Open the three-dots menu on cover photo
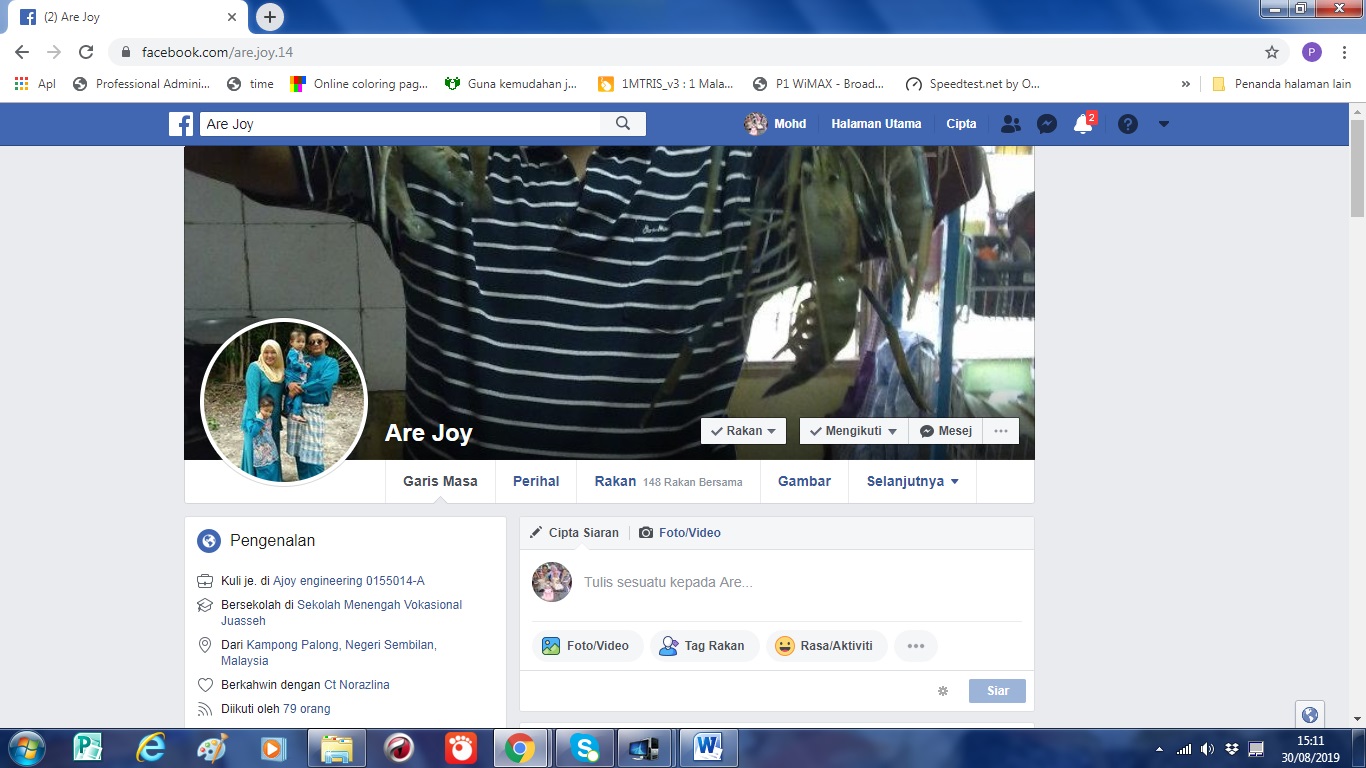 coord(1001,431)
